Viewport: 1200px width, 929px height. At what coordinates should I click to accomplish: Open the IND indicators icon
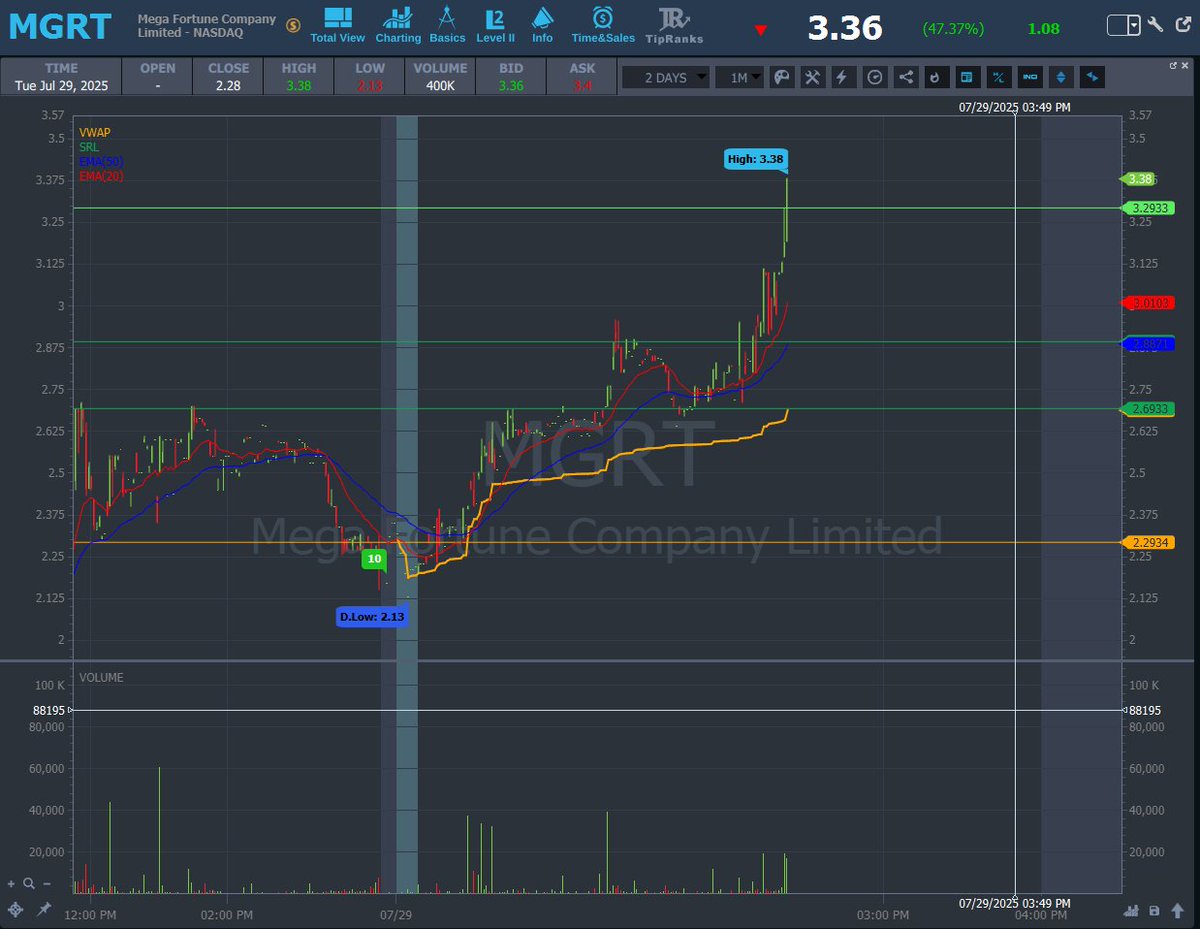[x=1030, y=76]
